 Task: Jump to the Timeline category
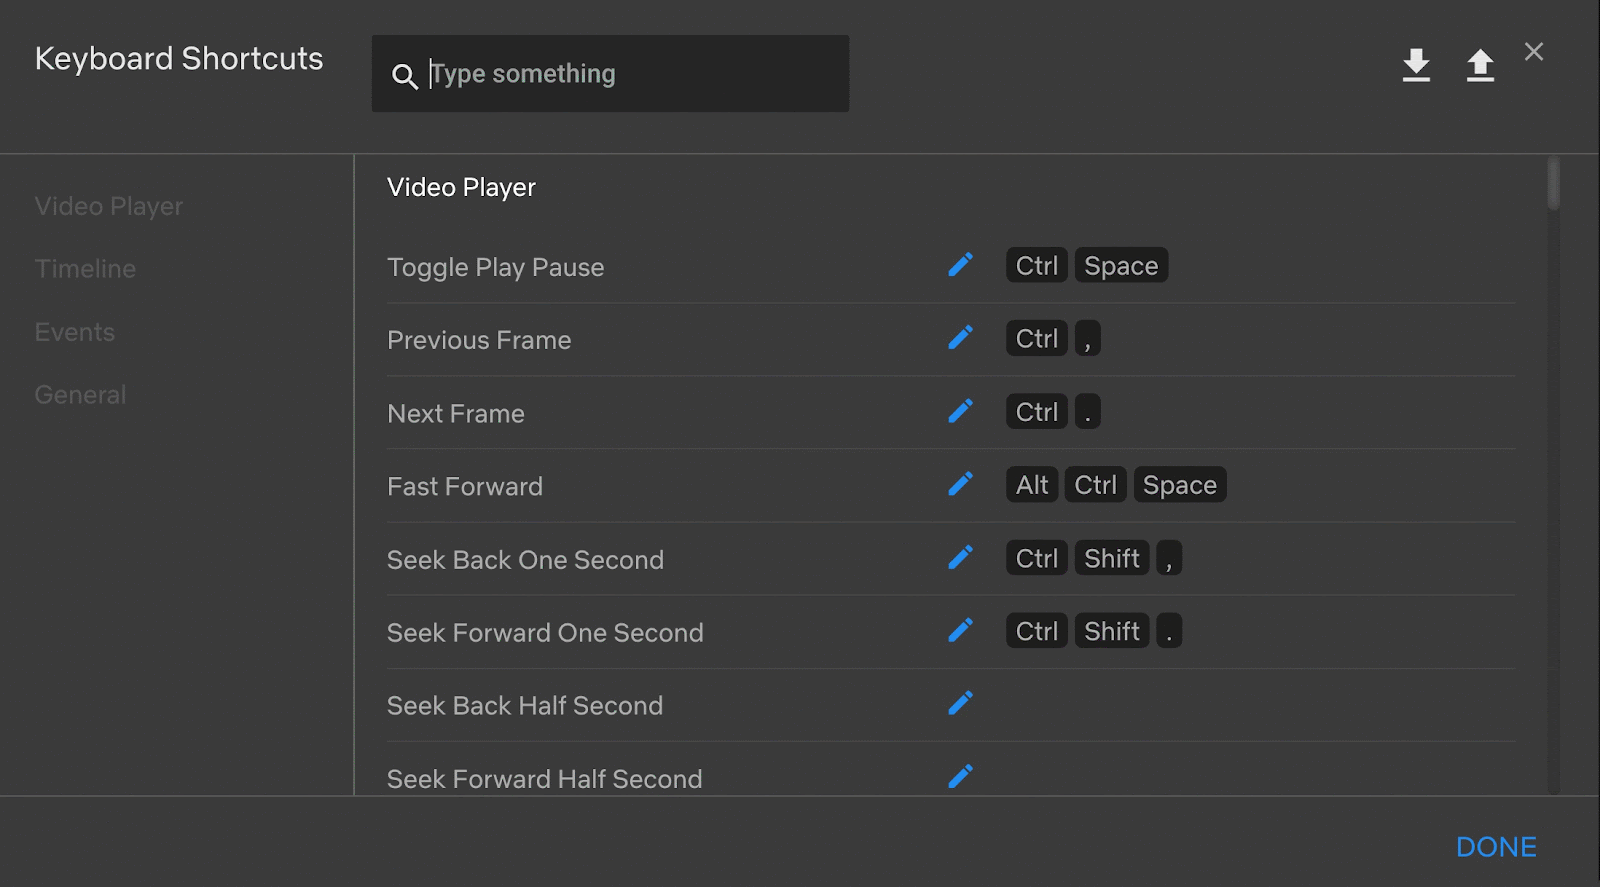click(85, 269)
